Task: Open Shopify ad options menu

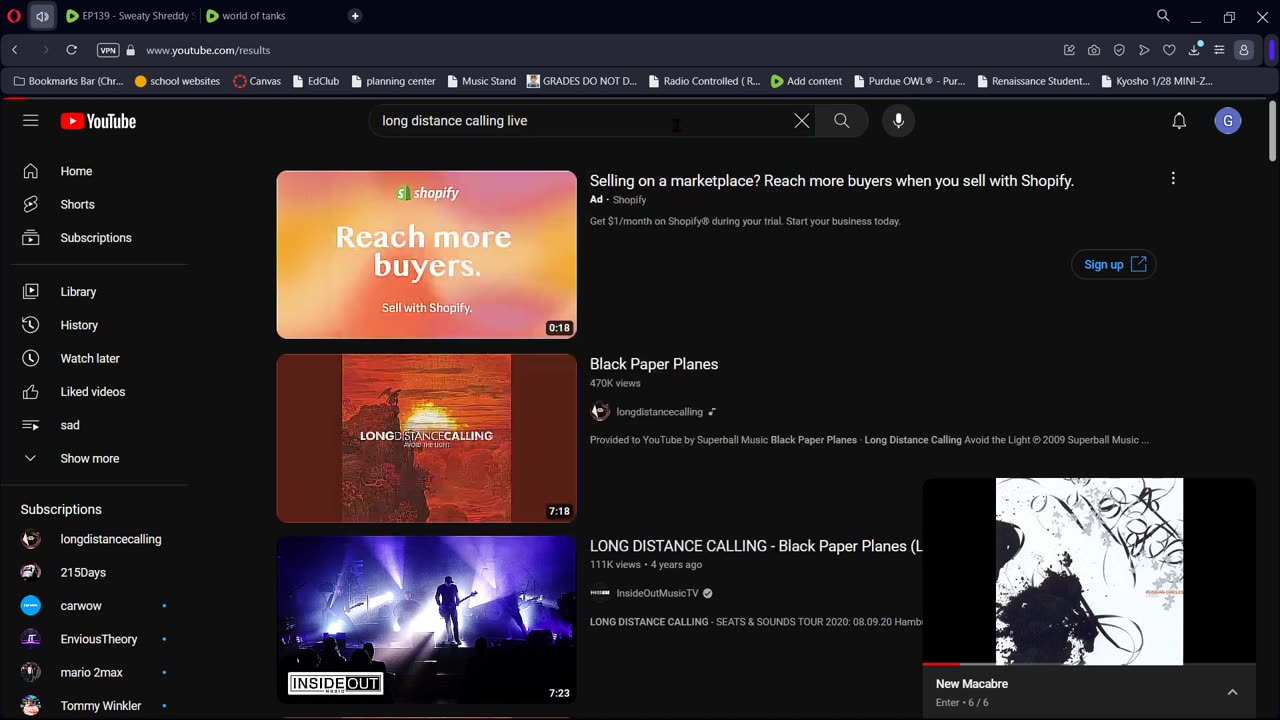Action: tap(1173, 179)
